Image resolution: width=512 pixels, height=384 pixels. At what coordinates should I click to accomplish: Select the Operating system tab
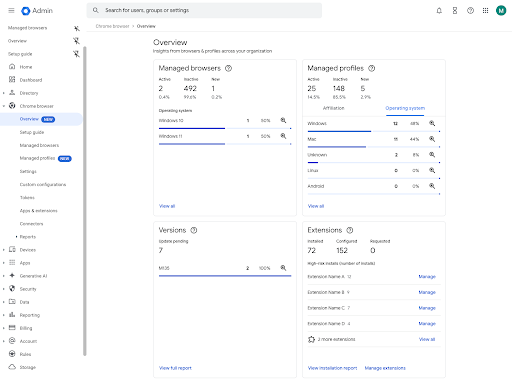(405, 108)
